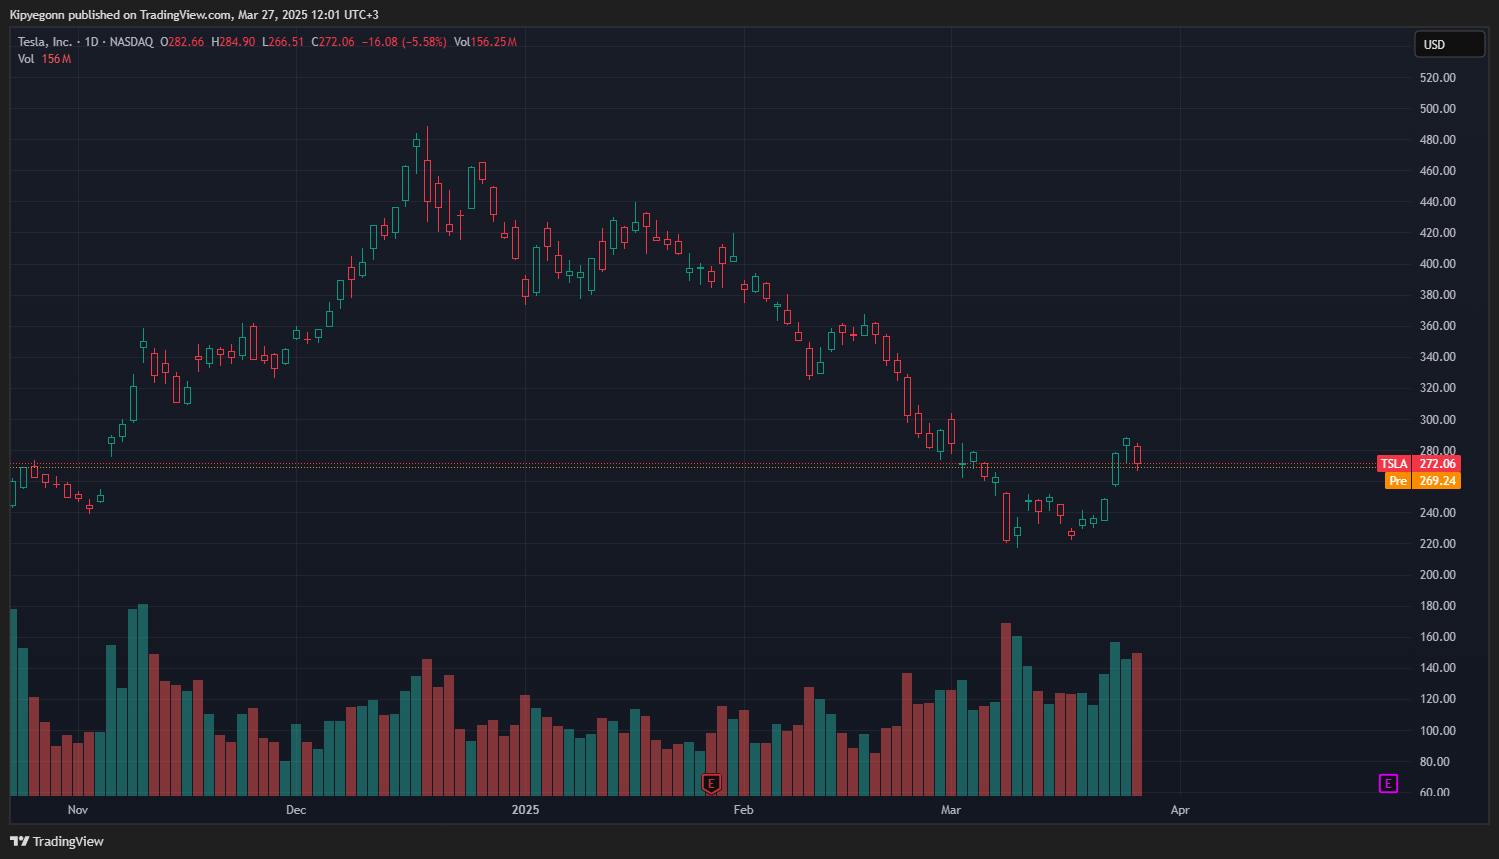Click the purple upcoming earnings E marker

1388,784
